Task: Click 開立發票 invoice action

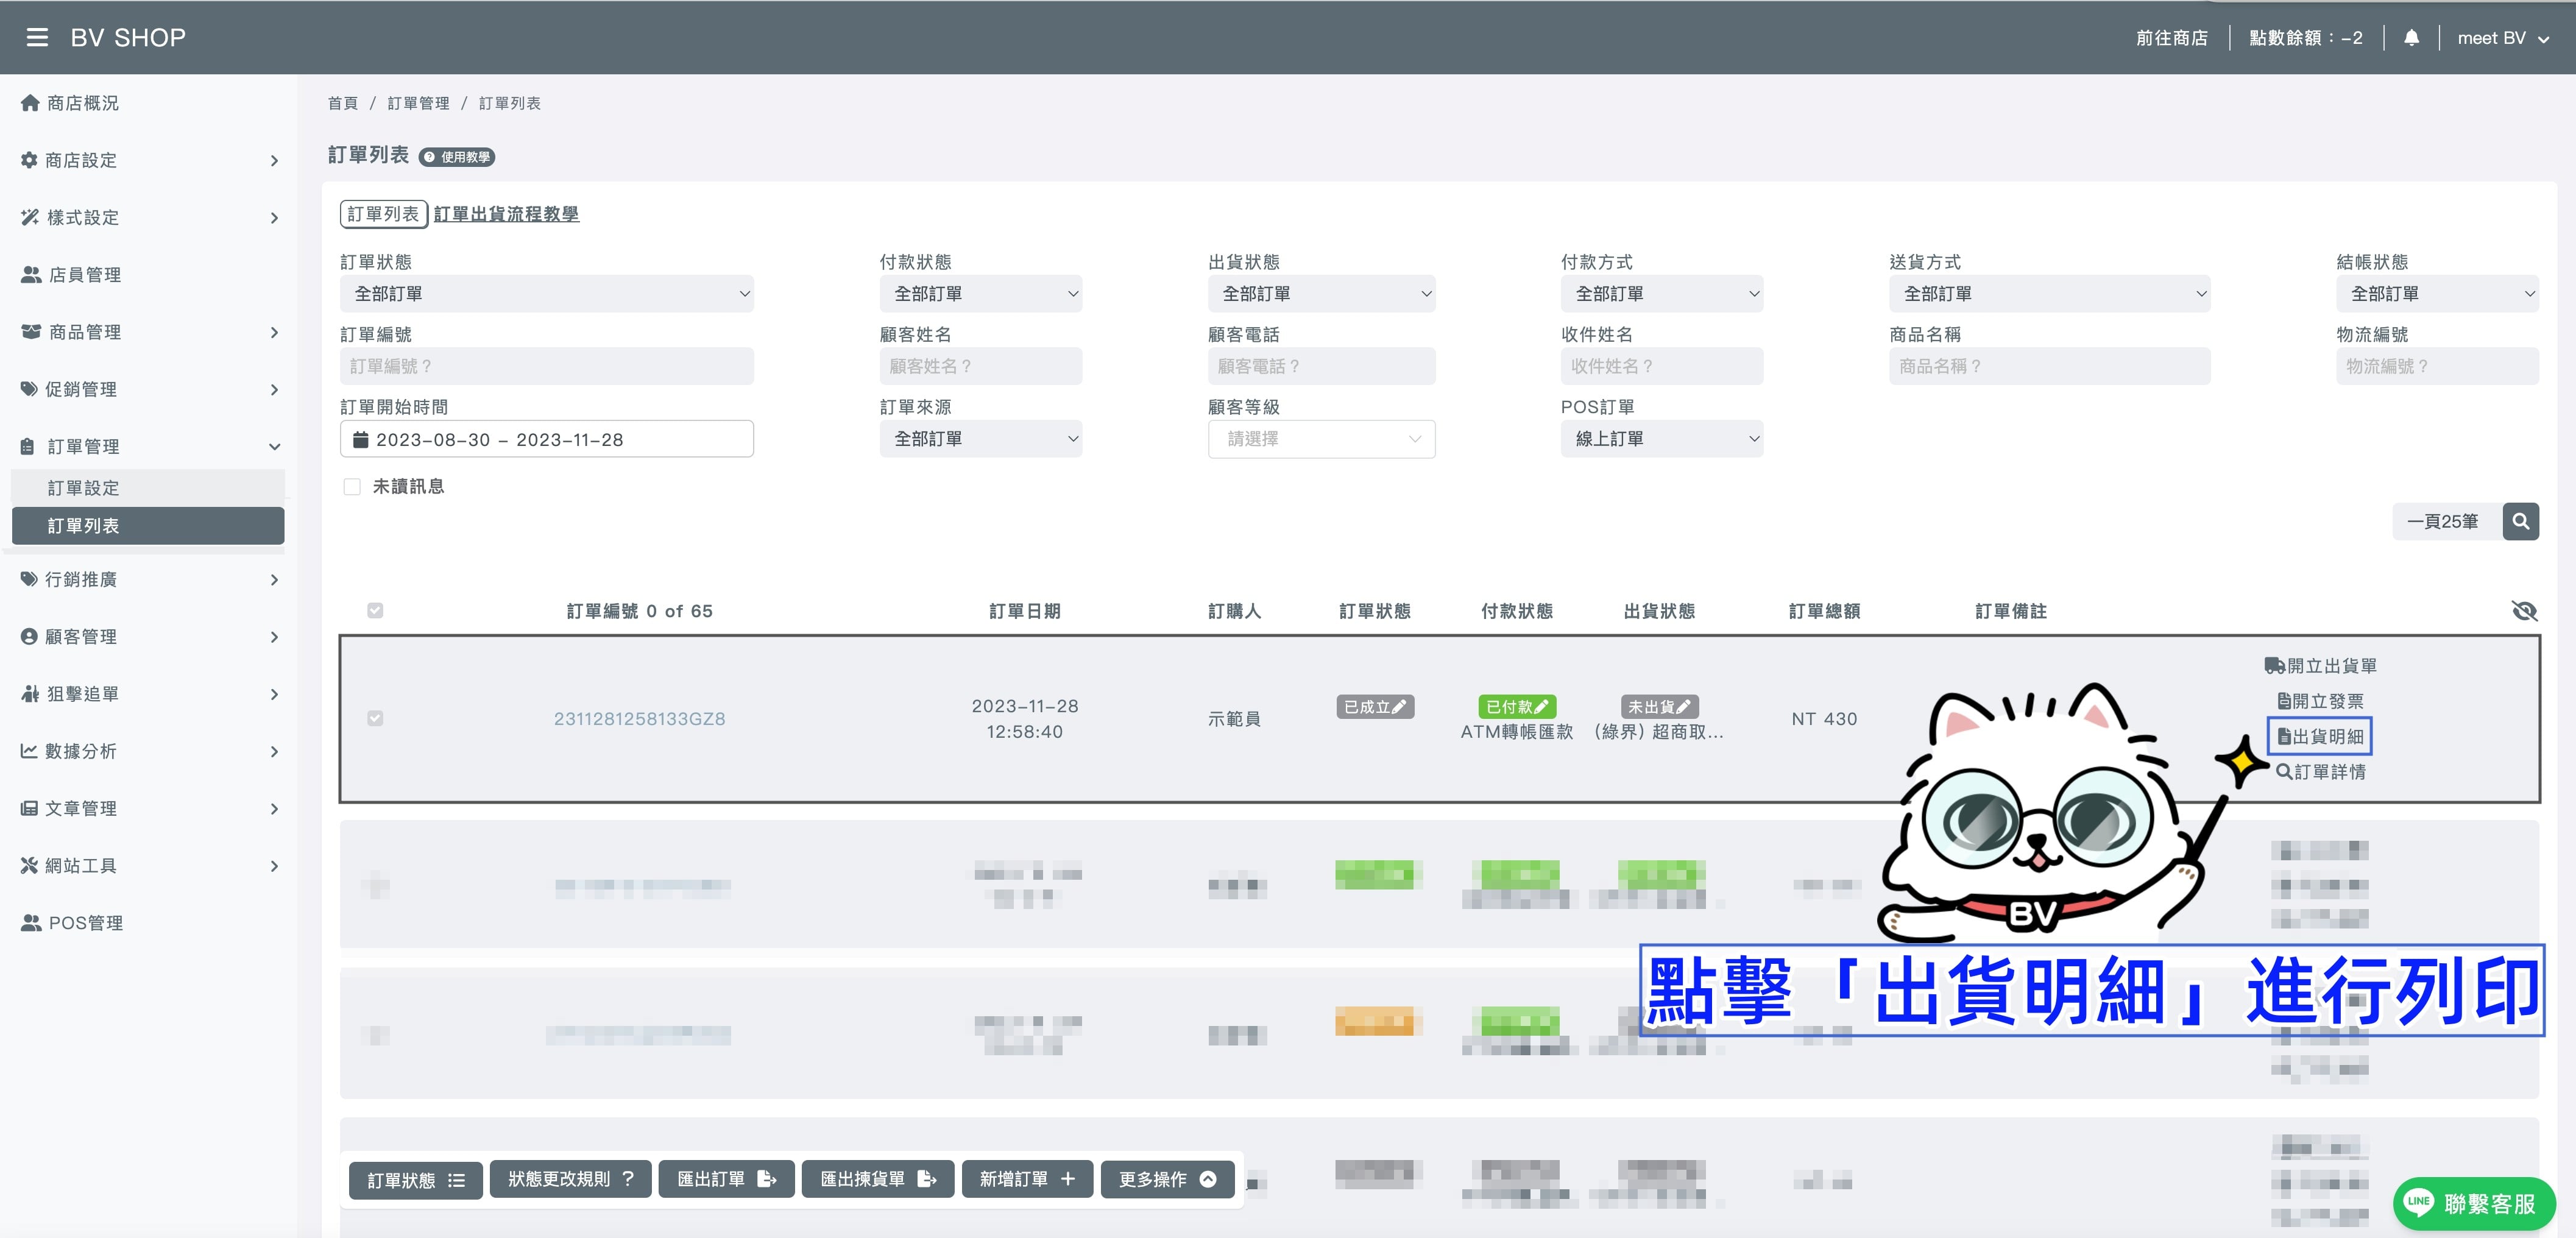Action: [x=2320, y=701]
